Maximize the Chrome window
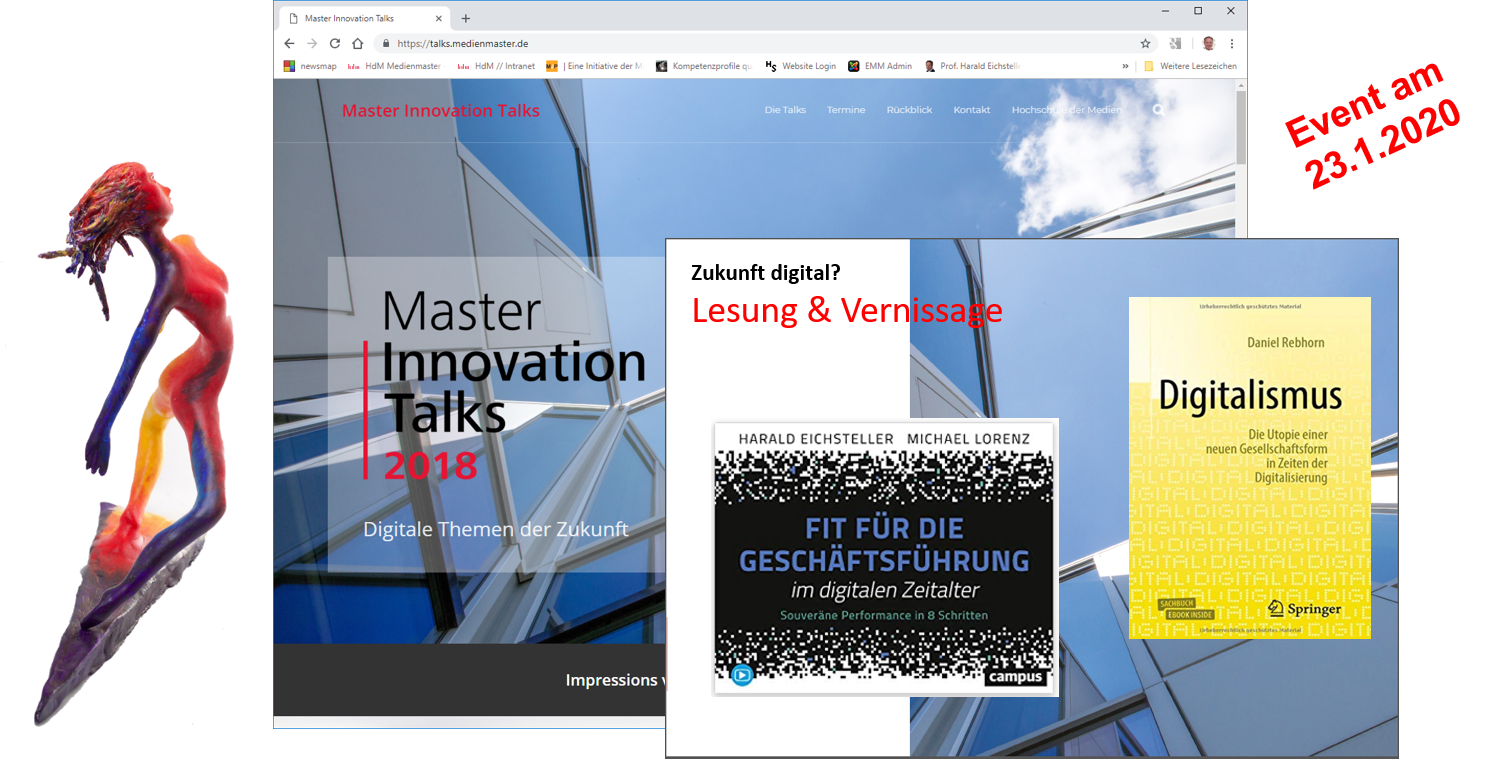Screen dimensions: 1498x759 [1198, 10]
